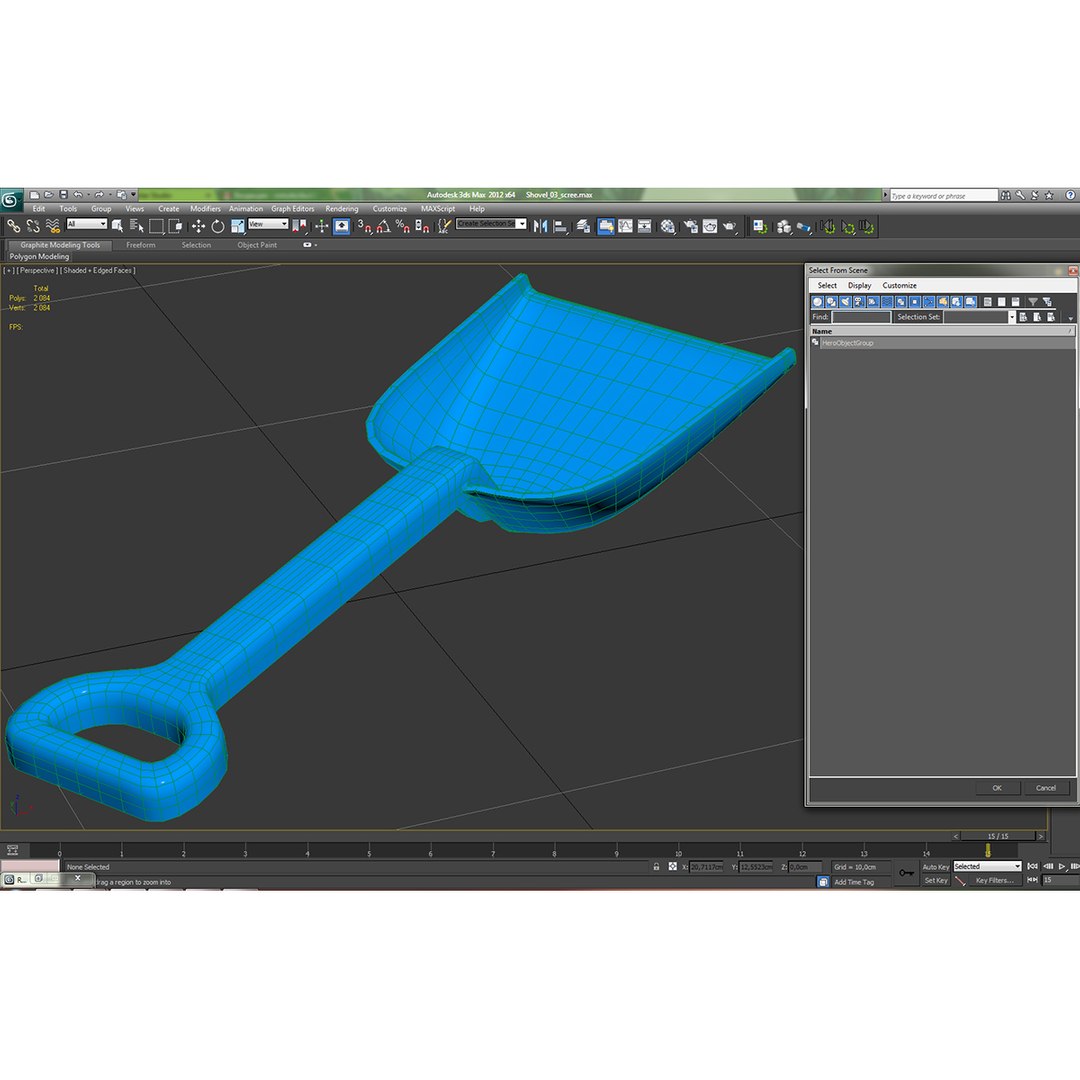This screenshot has width=1080, height=1080.
Task: Click Mirror tool icon
Action: 541,226
